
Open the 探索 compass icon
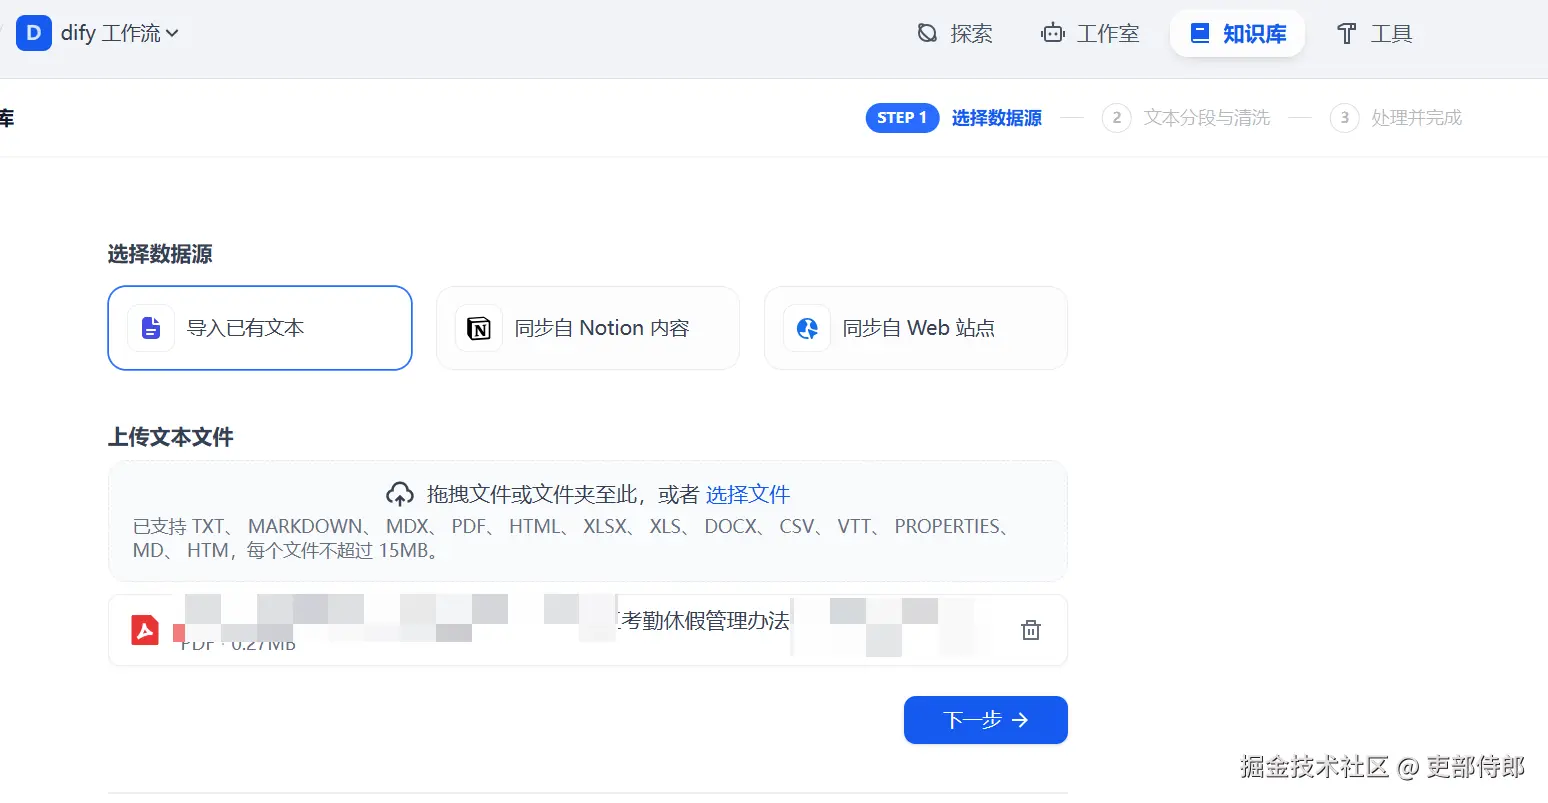point(925,32)
